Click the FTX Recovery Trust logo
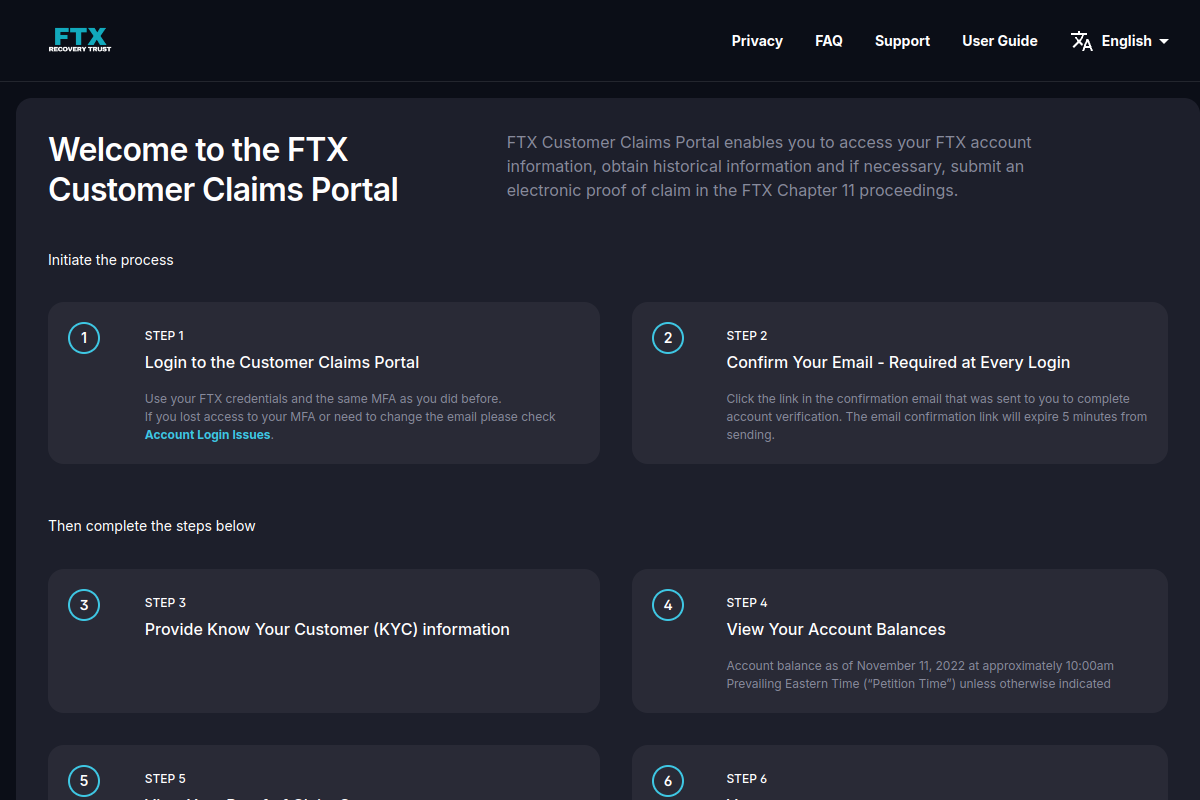 (80, 40)
